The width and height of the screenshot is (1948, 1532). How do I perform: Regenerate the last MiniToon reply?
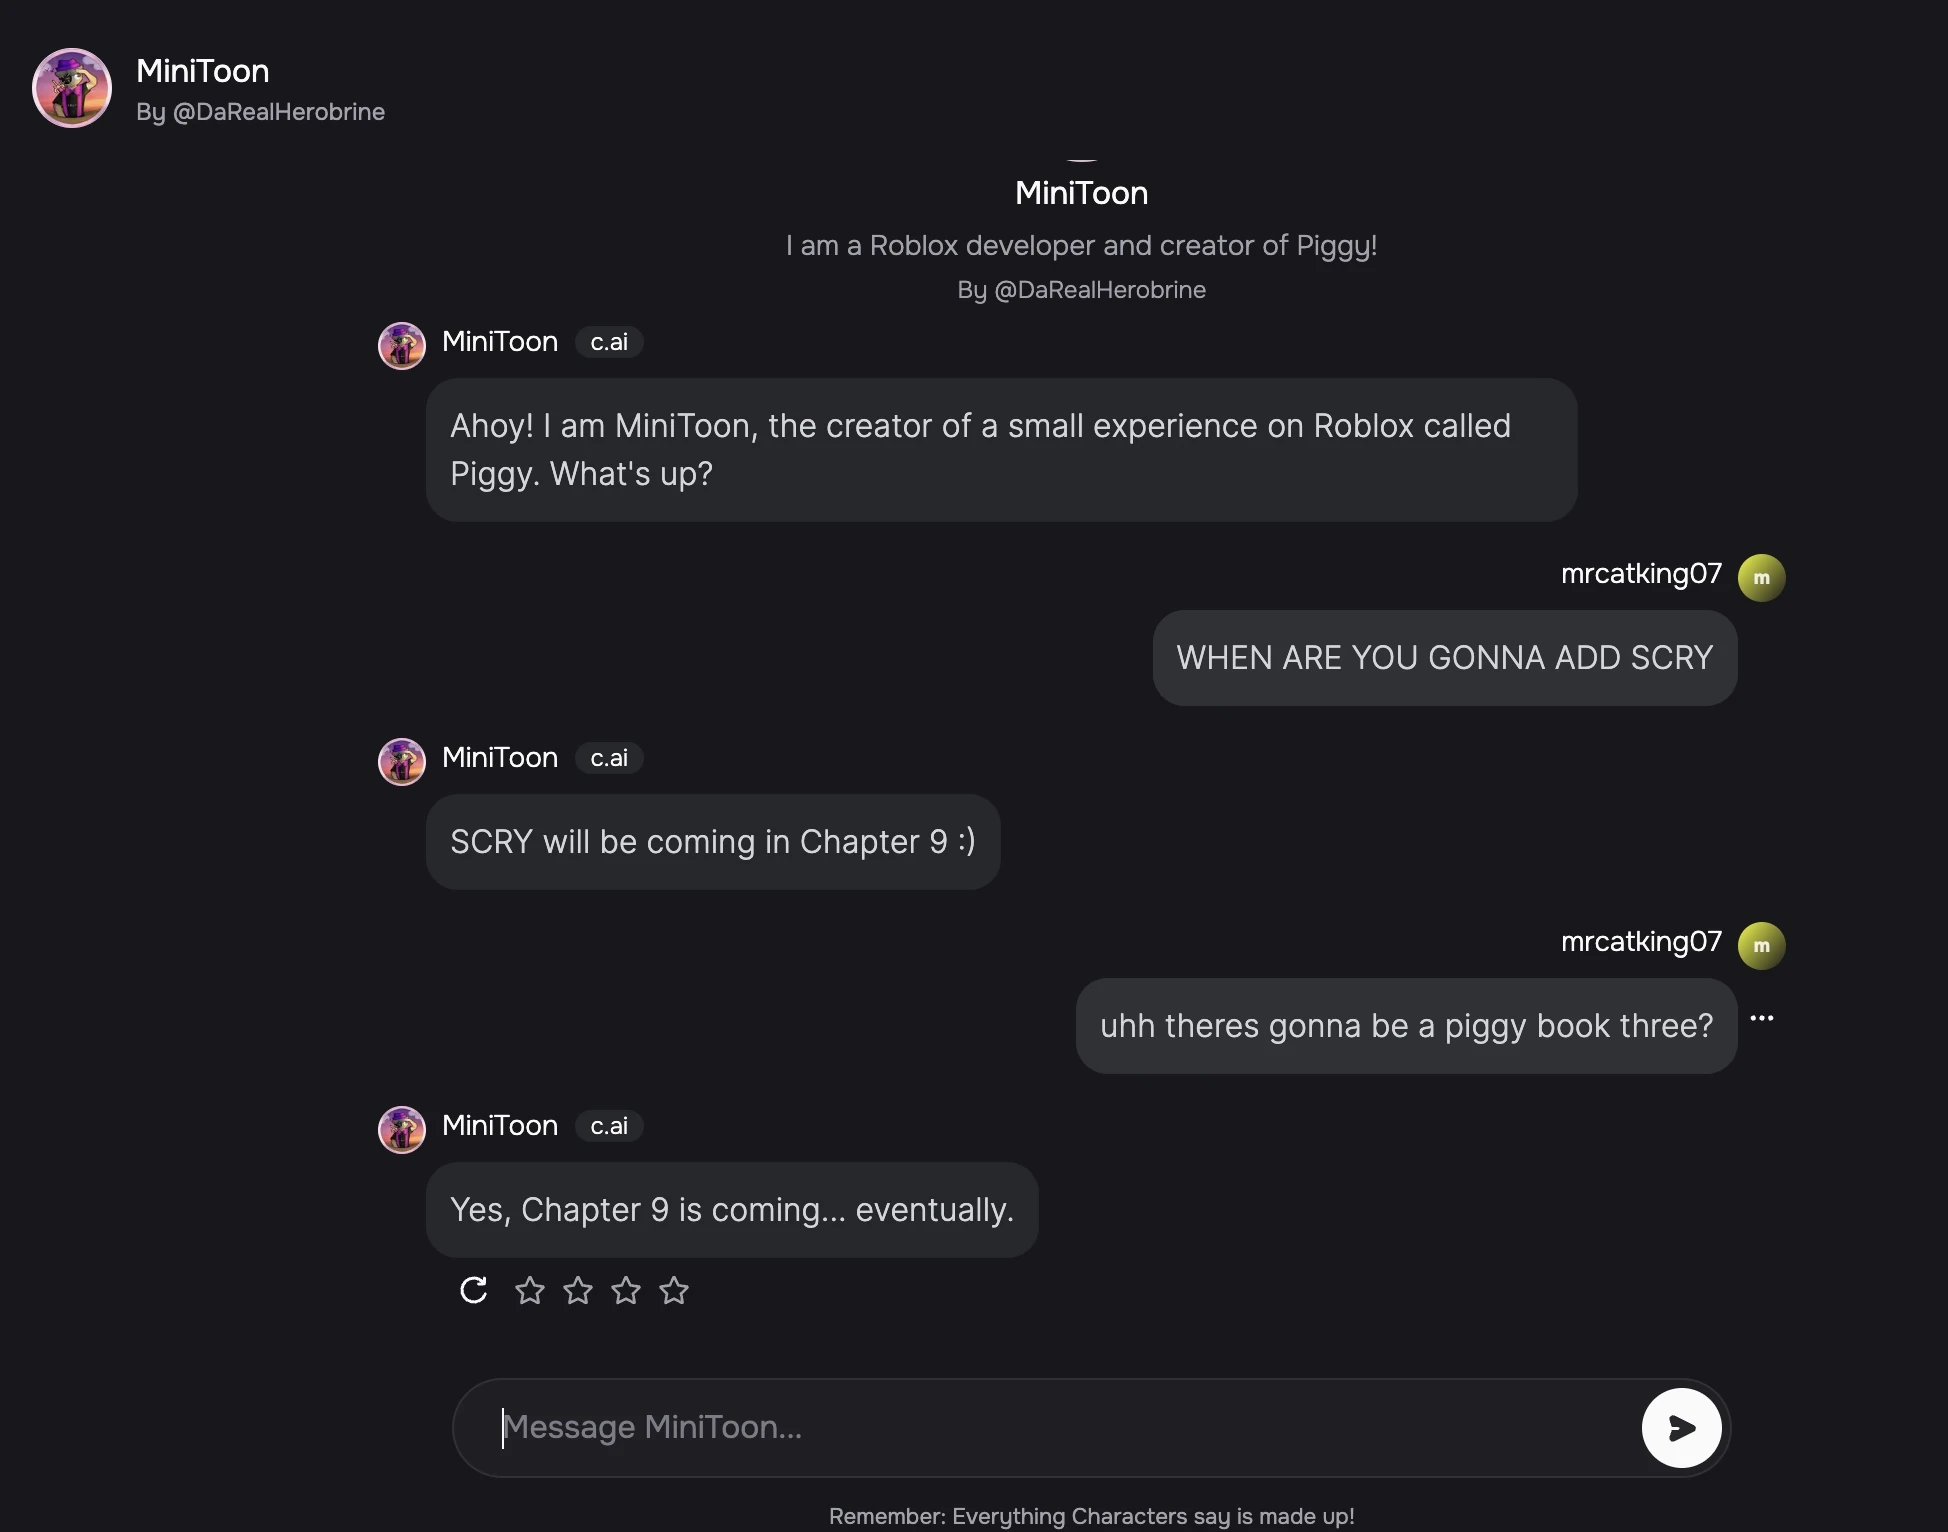tap(473, 1290)
